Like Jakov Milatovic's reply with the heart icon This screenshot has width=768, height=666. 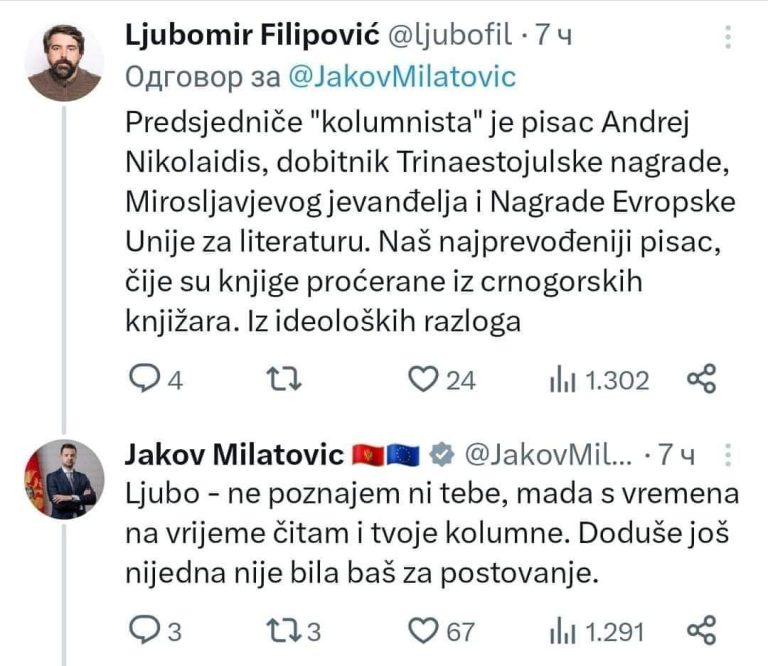click(x=426, y=631)
